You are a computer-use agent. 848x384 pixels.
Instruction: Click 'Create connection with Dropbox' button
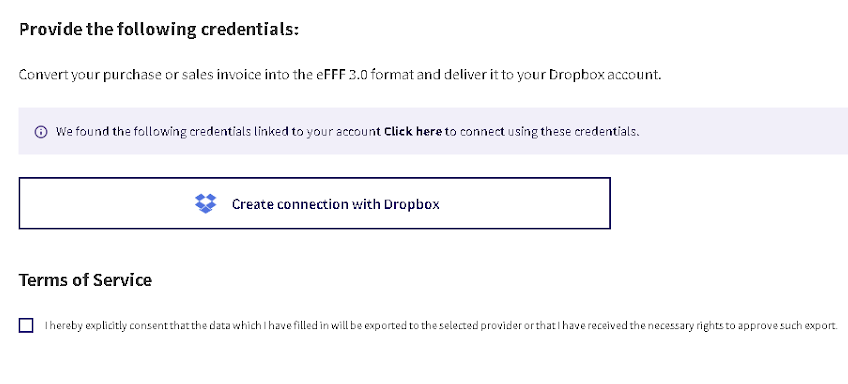[x=315, y=203]
